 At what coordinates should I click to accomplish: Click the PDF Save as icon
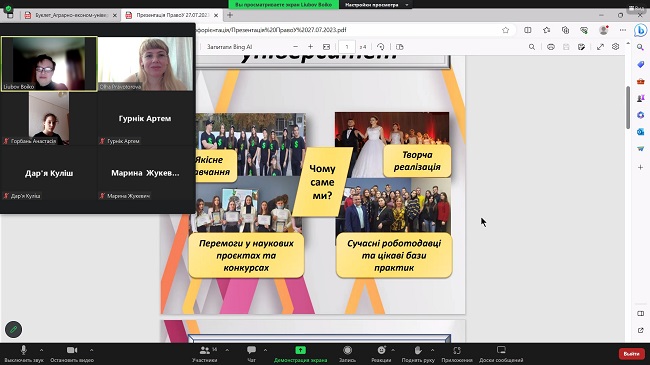click(582, 47)
